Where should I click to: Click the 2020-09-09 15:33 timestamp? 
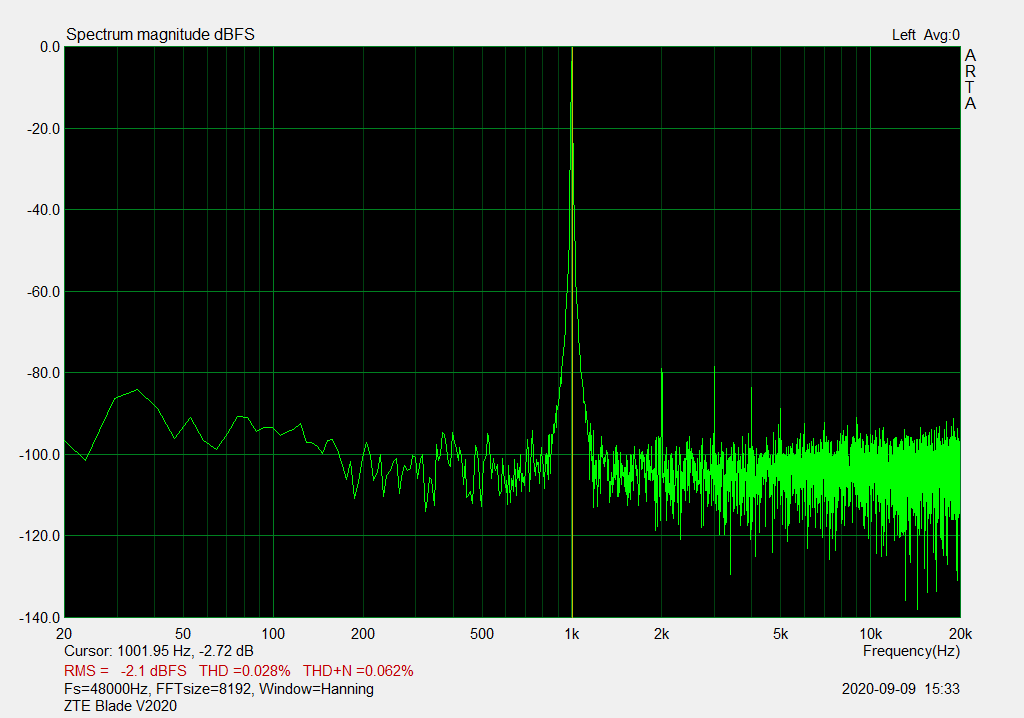(899, 689)
